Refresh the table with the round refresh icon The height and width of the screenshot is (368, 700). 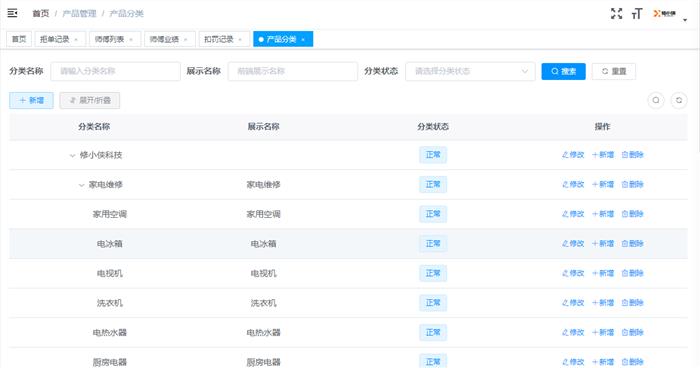click(x=679, y=100)
